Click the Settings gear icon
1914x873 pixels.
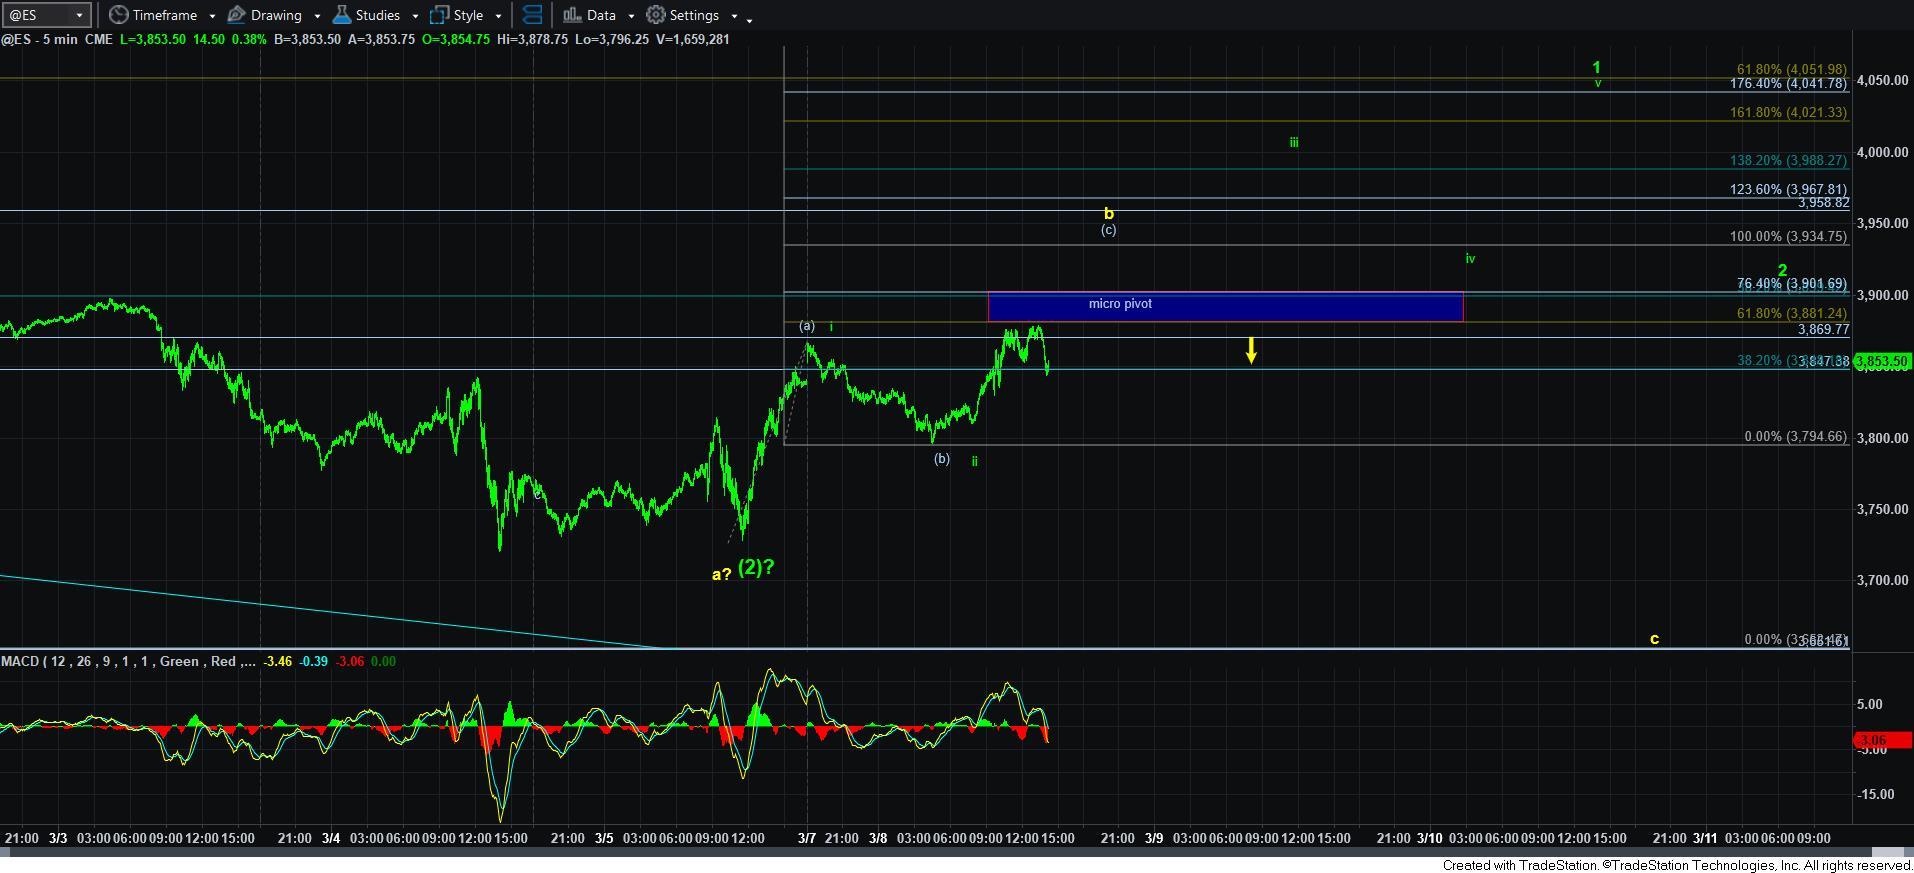(656, 15)
